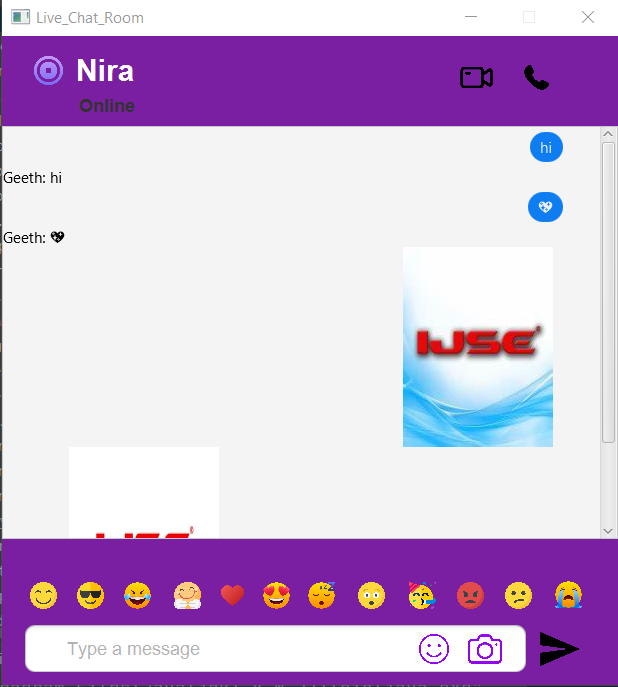Click the blue 'hi' message bubble
618x687 pixels.
pos(546,147)
